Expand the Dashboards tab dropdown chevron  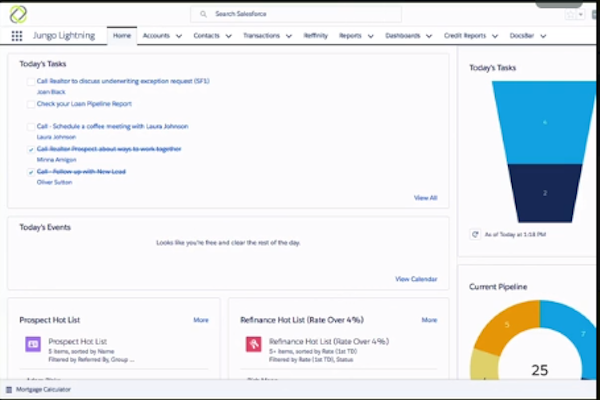point(429,36)
